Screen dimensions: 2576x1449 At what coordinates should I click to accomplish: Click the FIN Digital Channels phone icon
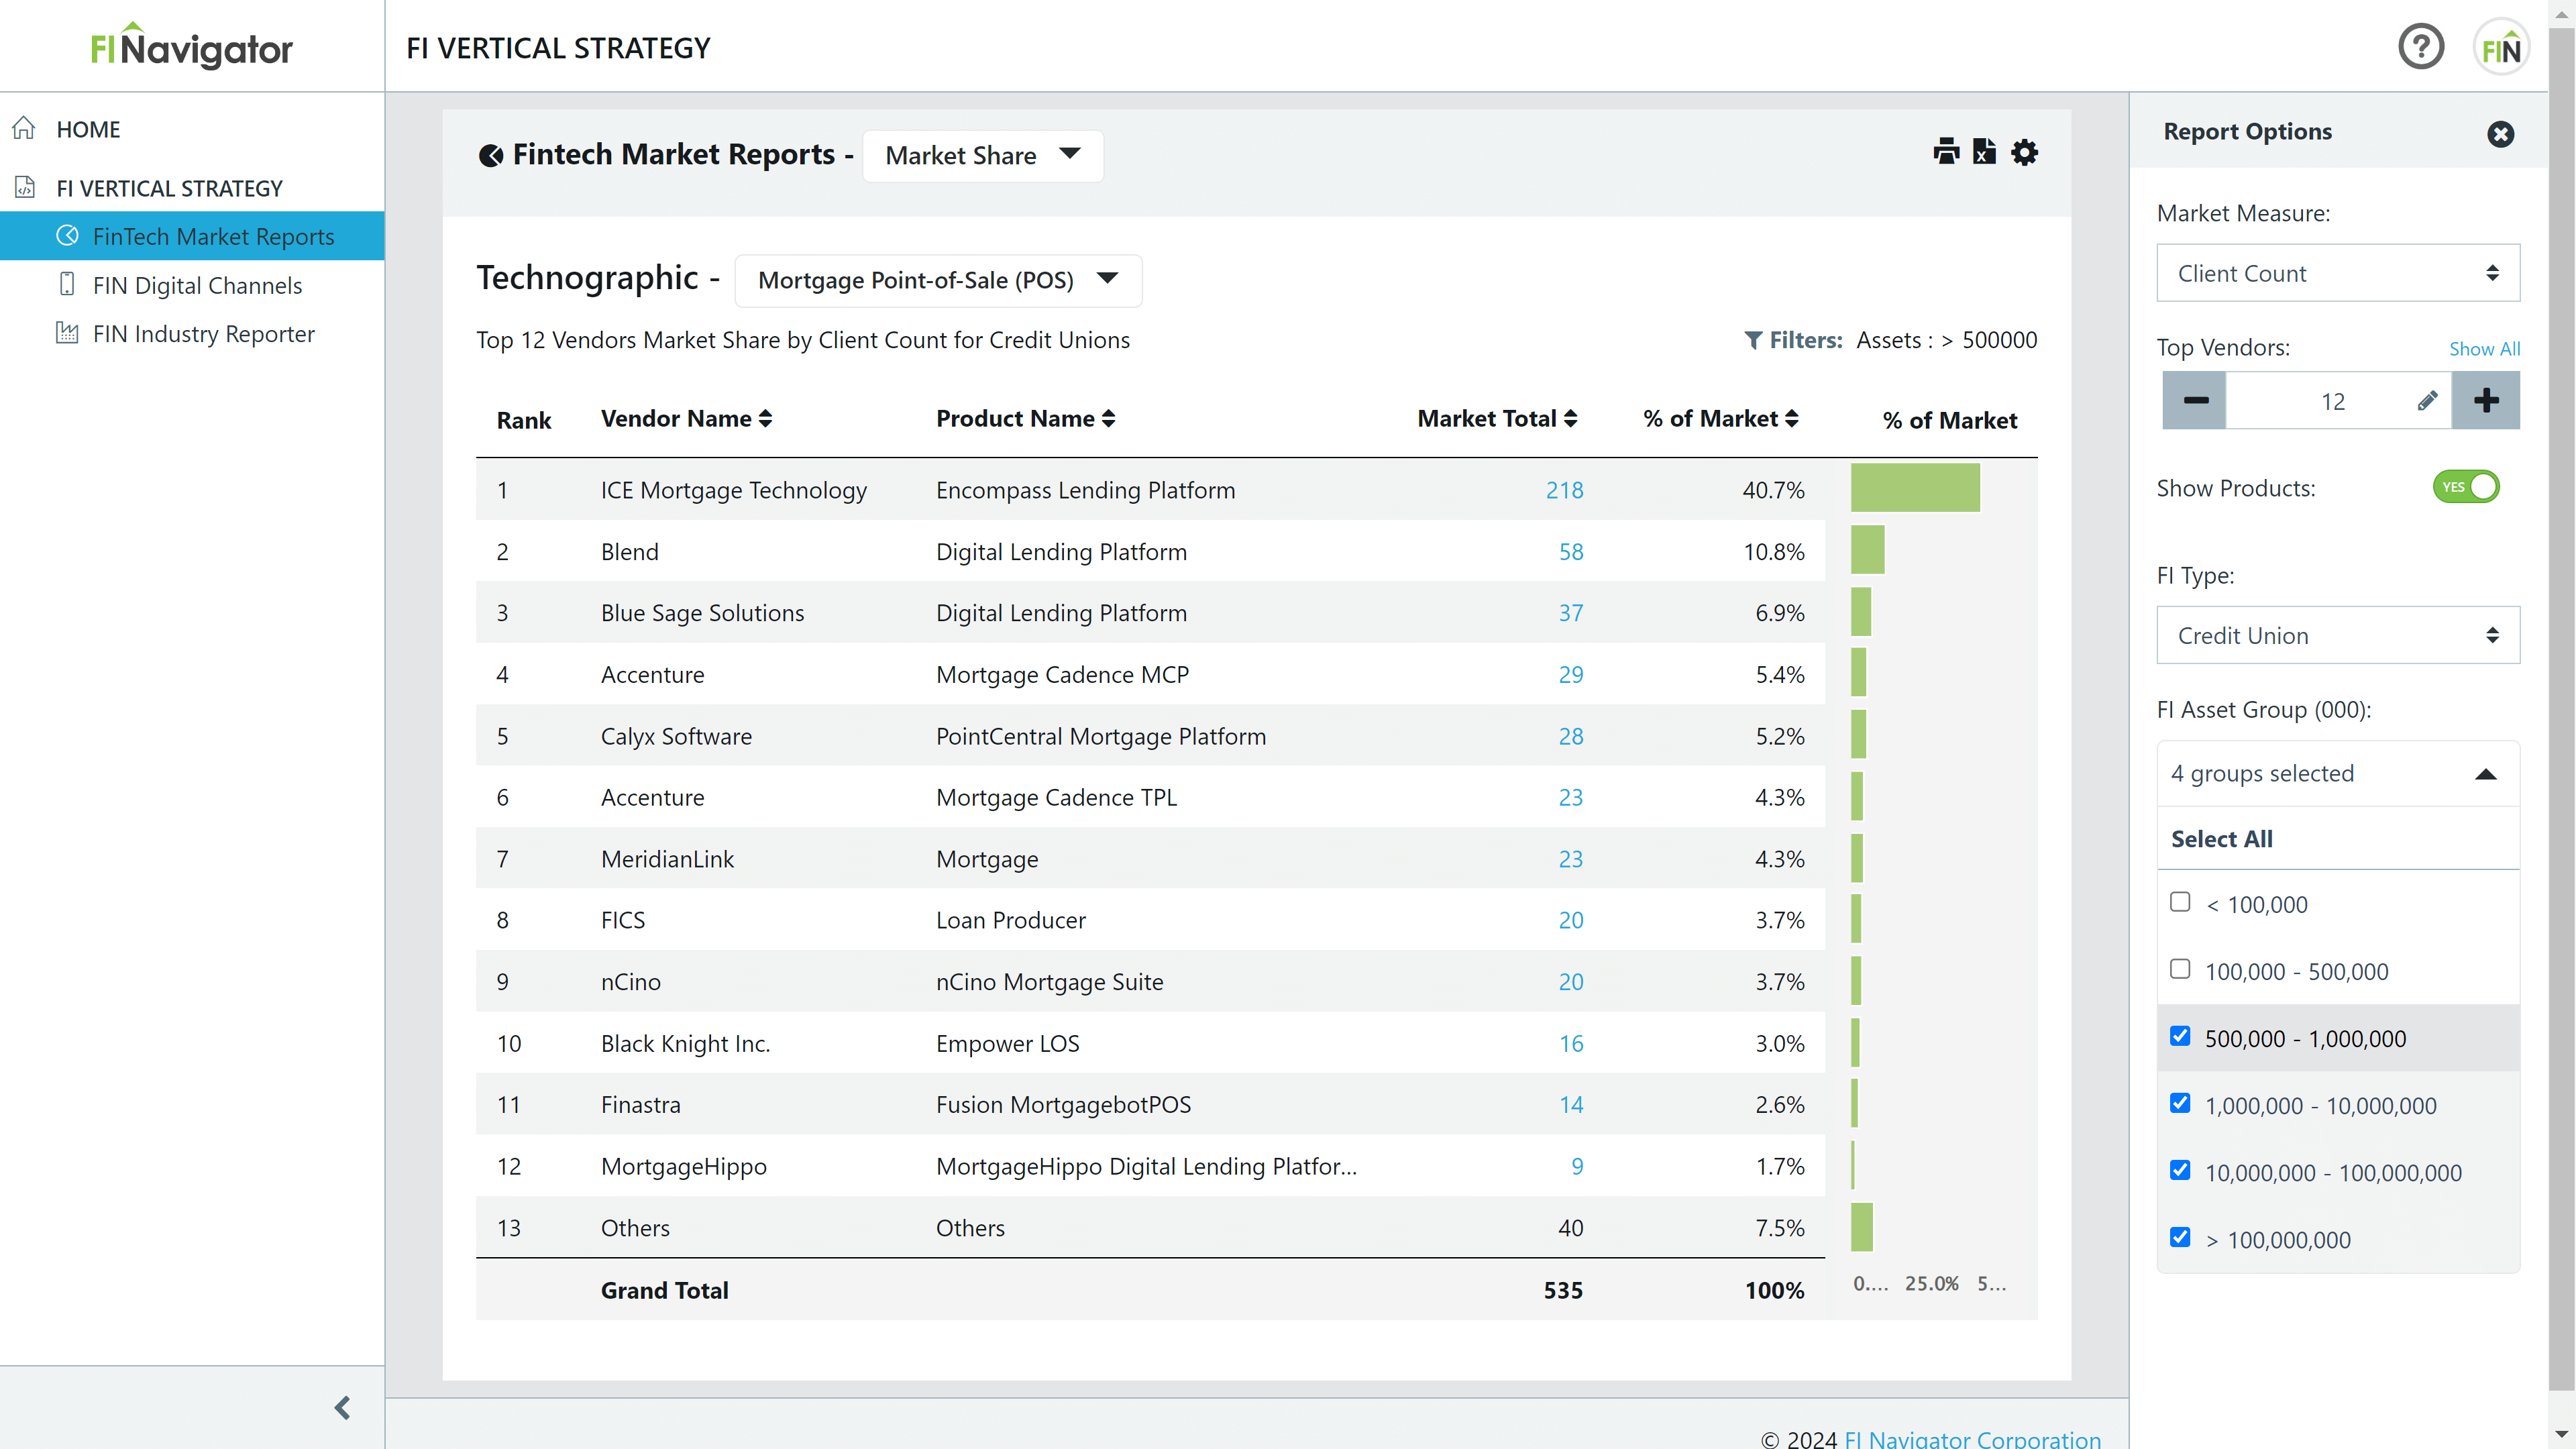click(x=67, y=284)
